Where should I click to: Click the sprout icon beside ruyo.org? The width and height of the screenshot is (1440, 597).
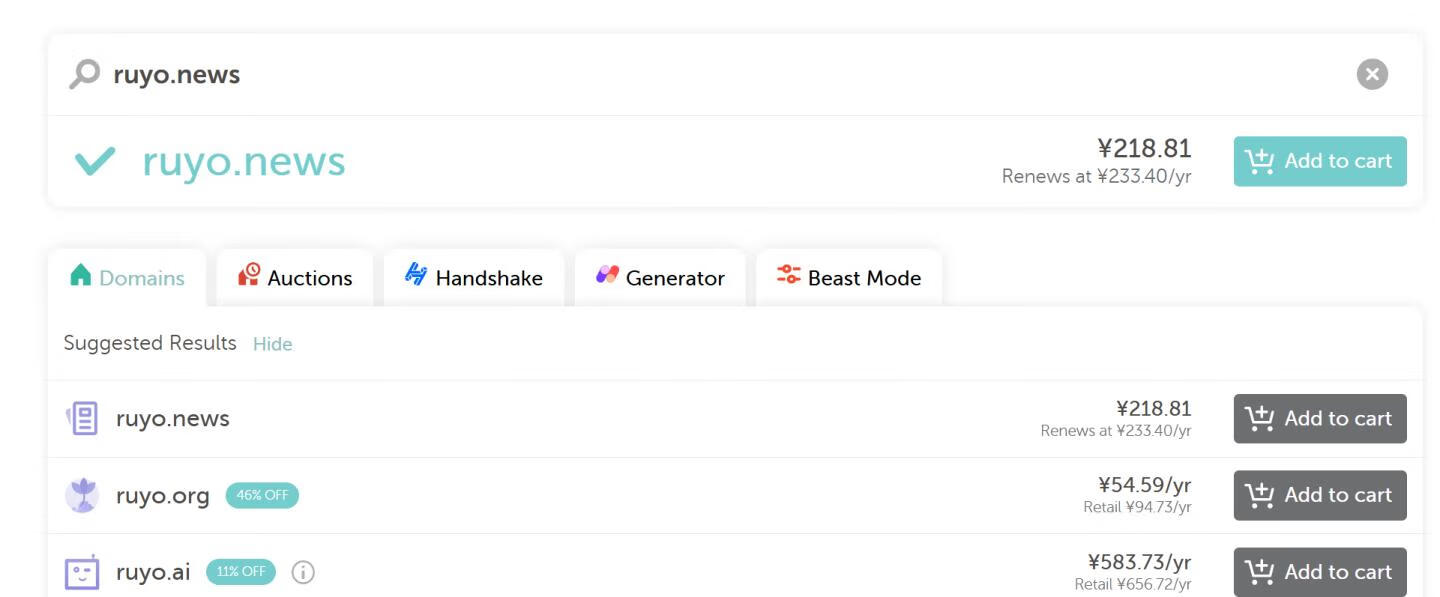click(x=82, y=495)
